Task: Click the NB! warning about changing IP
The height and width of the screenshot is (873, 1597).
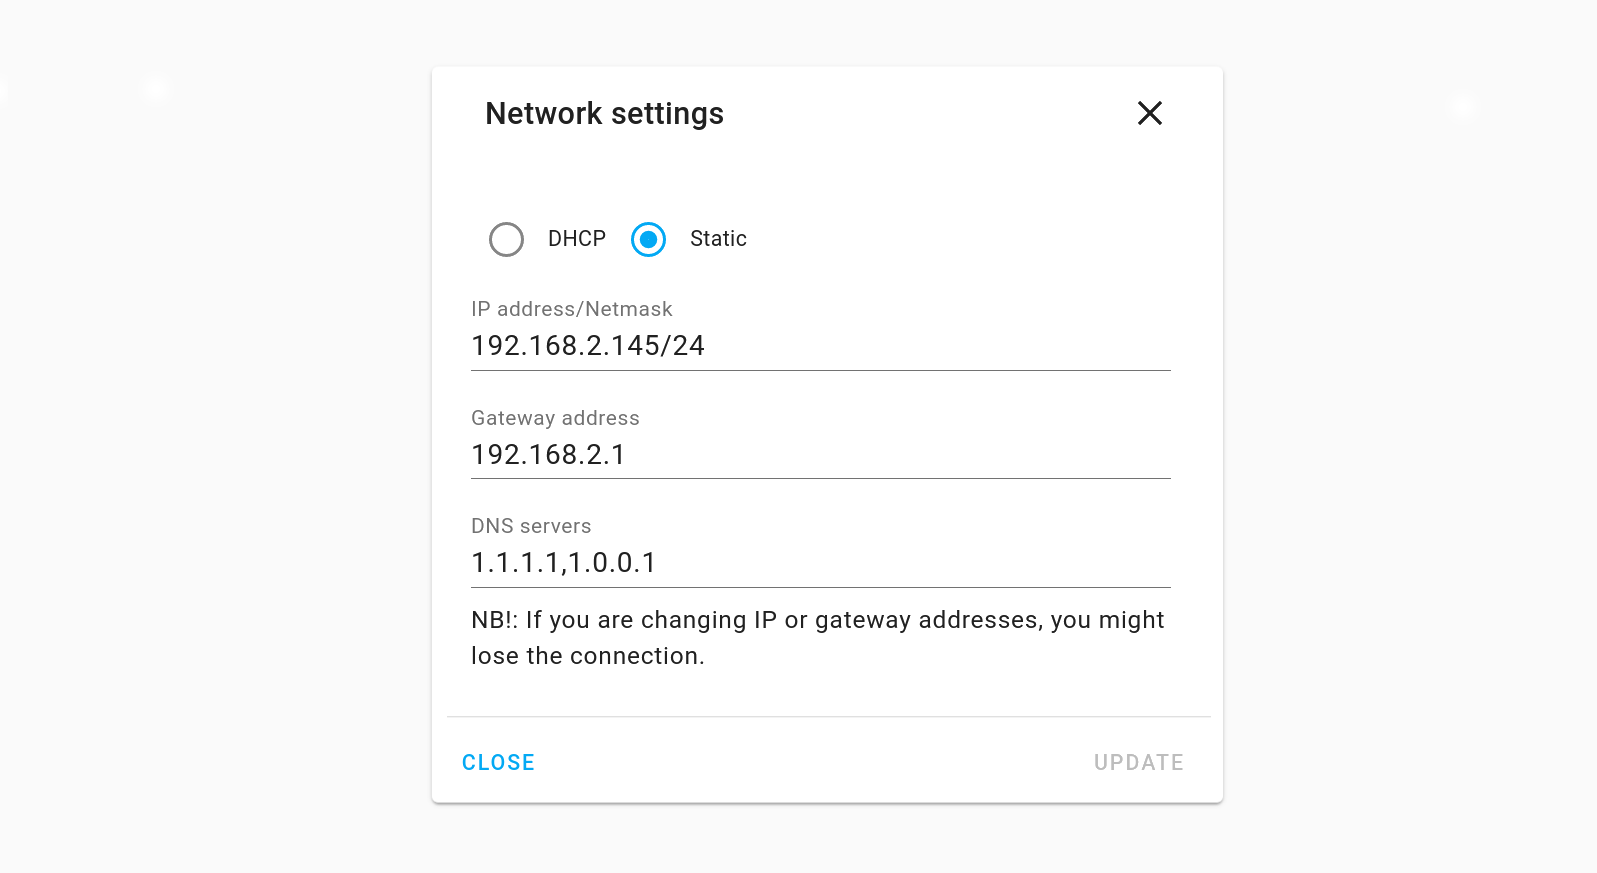Action: [817, 620]
